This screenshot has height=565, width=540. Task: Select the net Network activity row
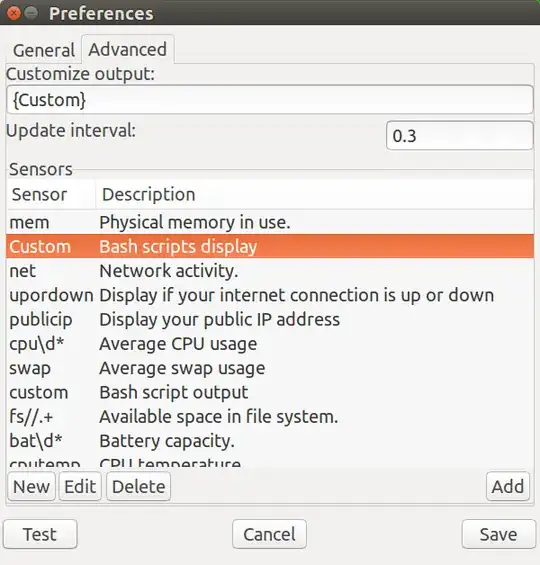(270, 271)
